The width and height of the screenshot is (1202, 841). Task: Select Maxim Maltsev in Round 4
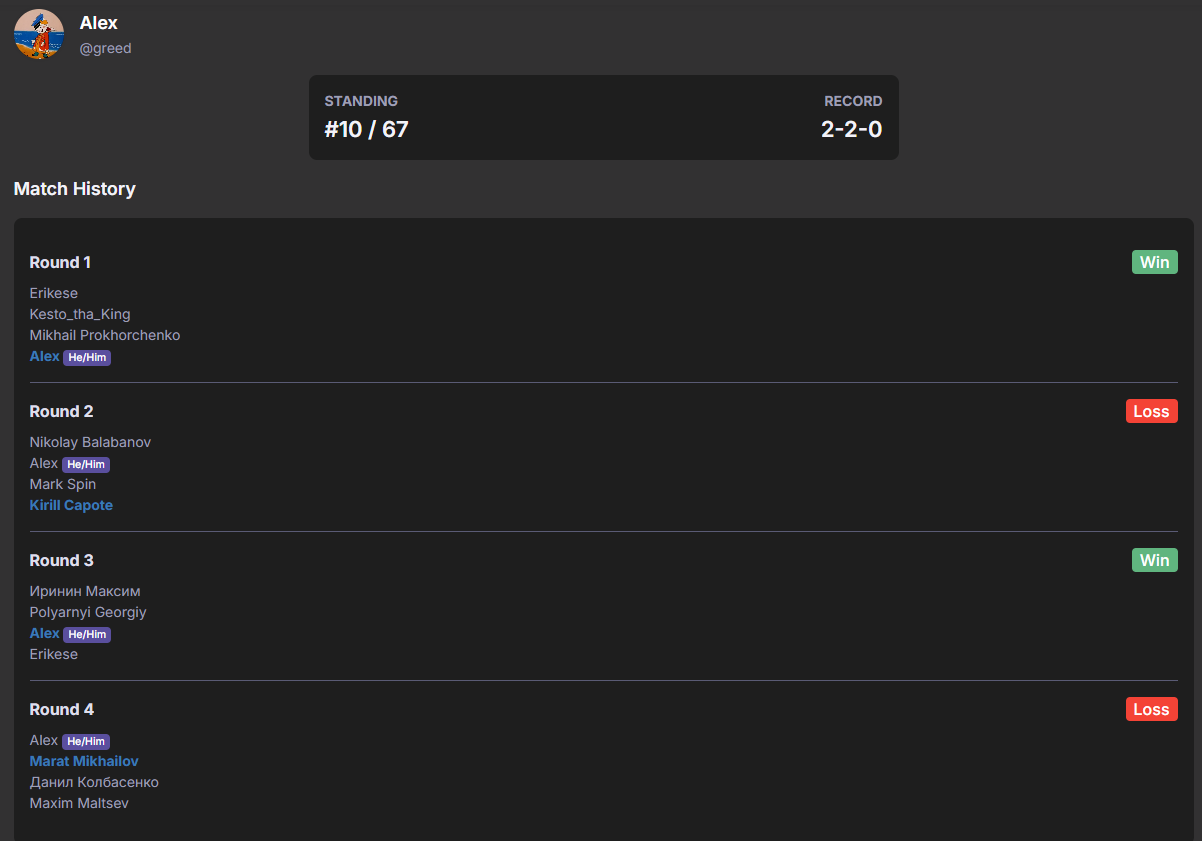coord(79,803)
